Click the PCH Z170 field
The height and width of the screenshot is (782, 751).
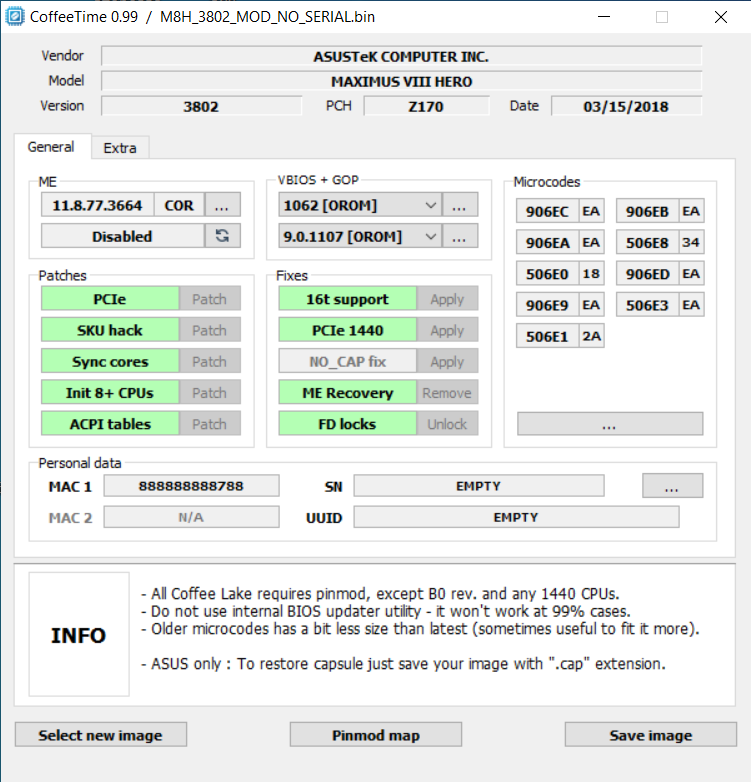pos(426,106)
